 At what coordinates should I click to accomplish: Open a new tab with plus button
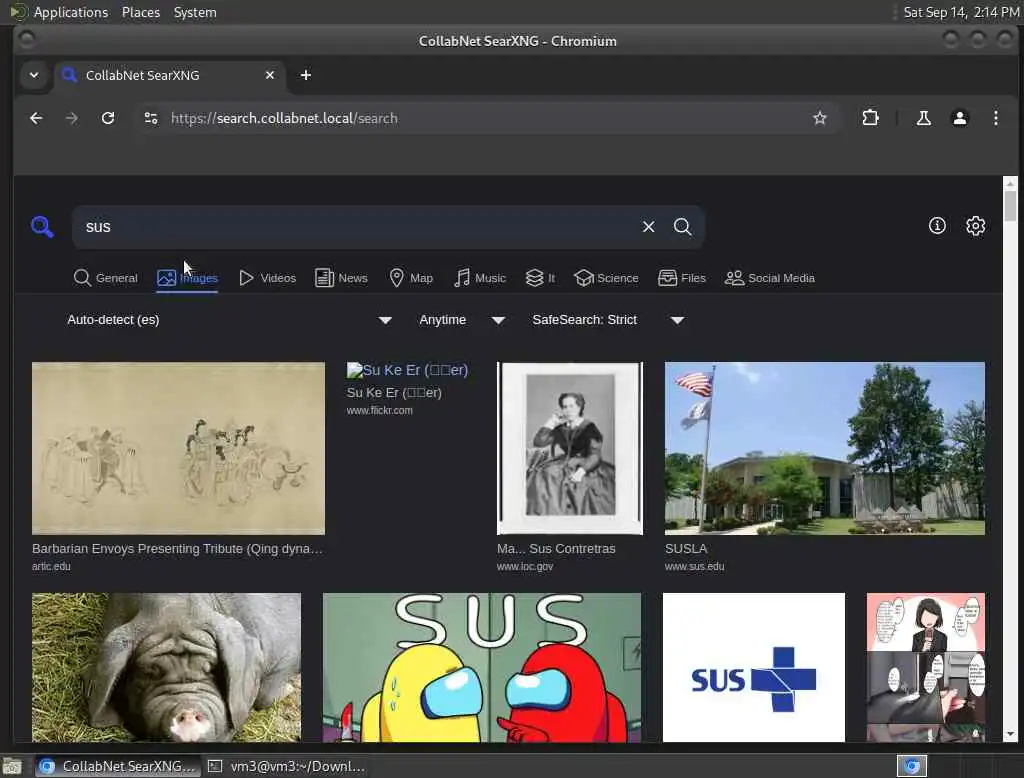click(306, 75)
